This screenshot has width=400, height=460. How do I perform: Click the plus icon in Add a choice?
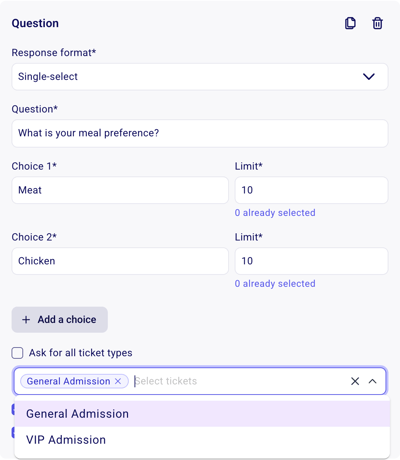point(26,320)
